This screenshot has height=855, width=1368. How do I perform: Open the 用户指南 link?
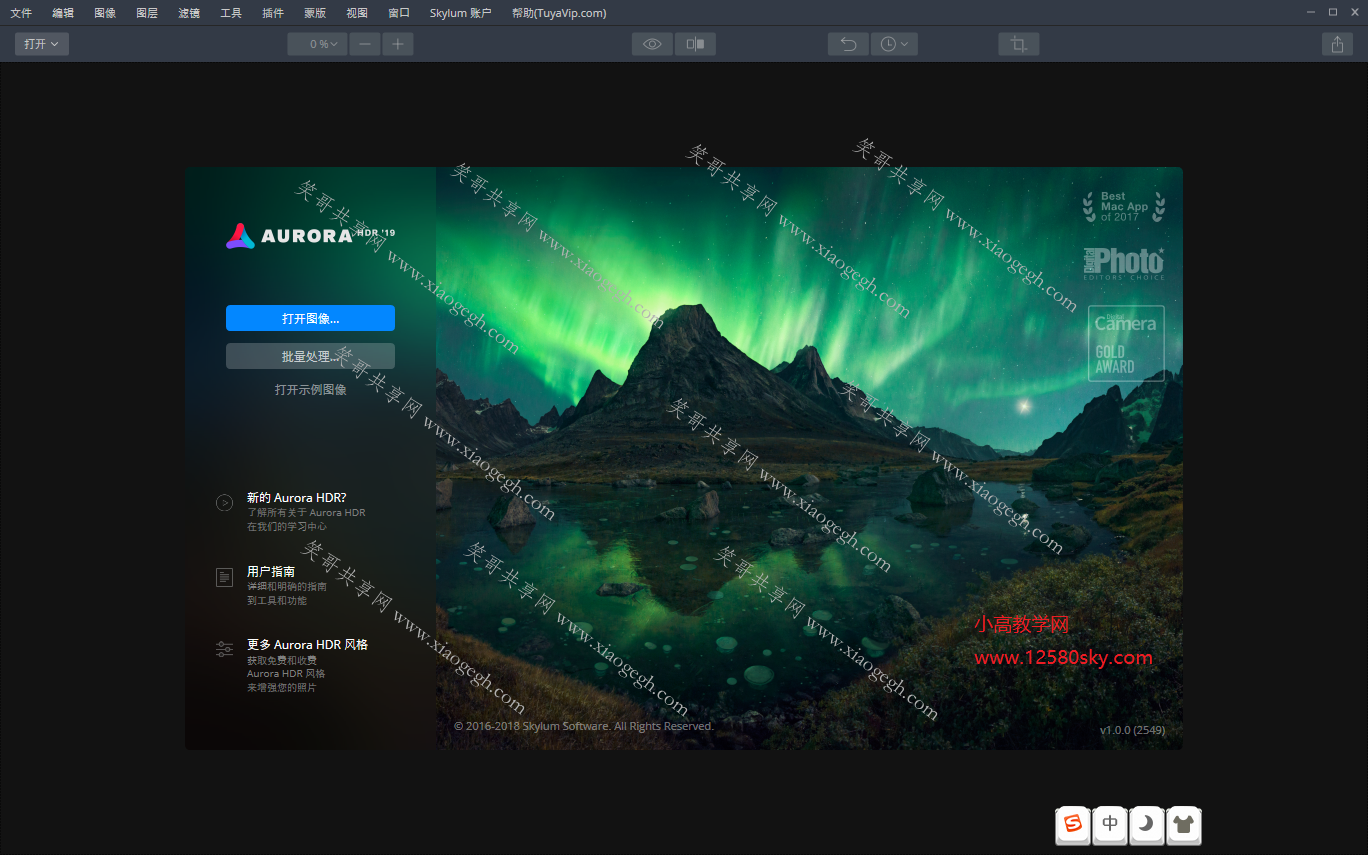tap(271, 571)
